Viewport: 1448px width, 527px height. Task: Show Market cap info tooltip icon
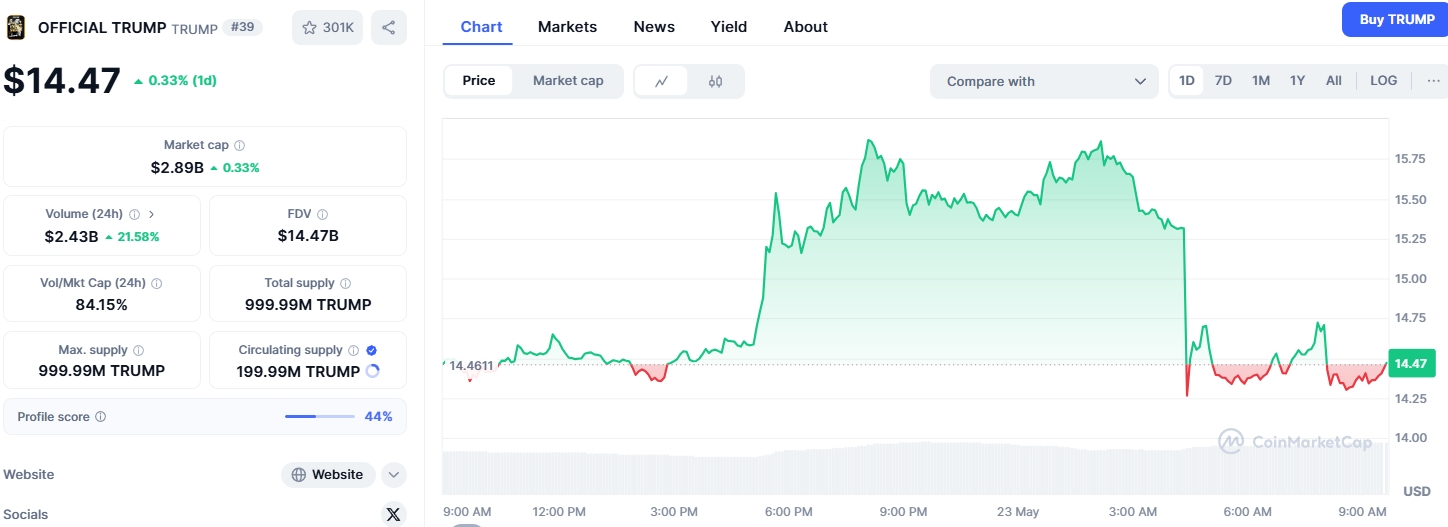pos(239,146)
